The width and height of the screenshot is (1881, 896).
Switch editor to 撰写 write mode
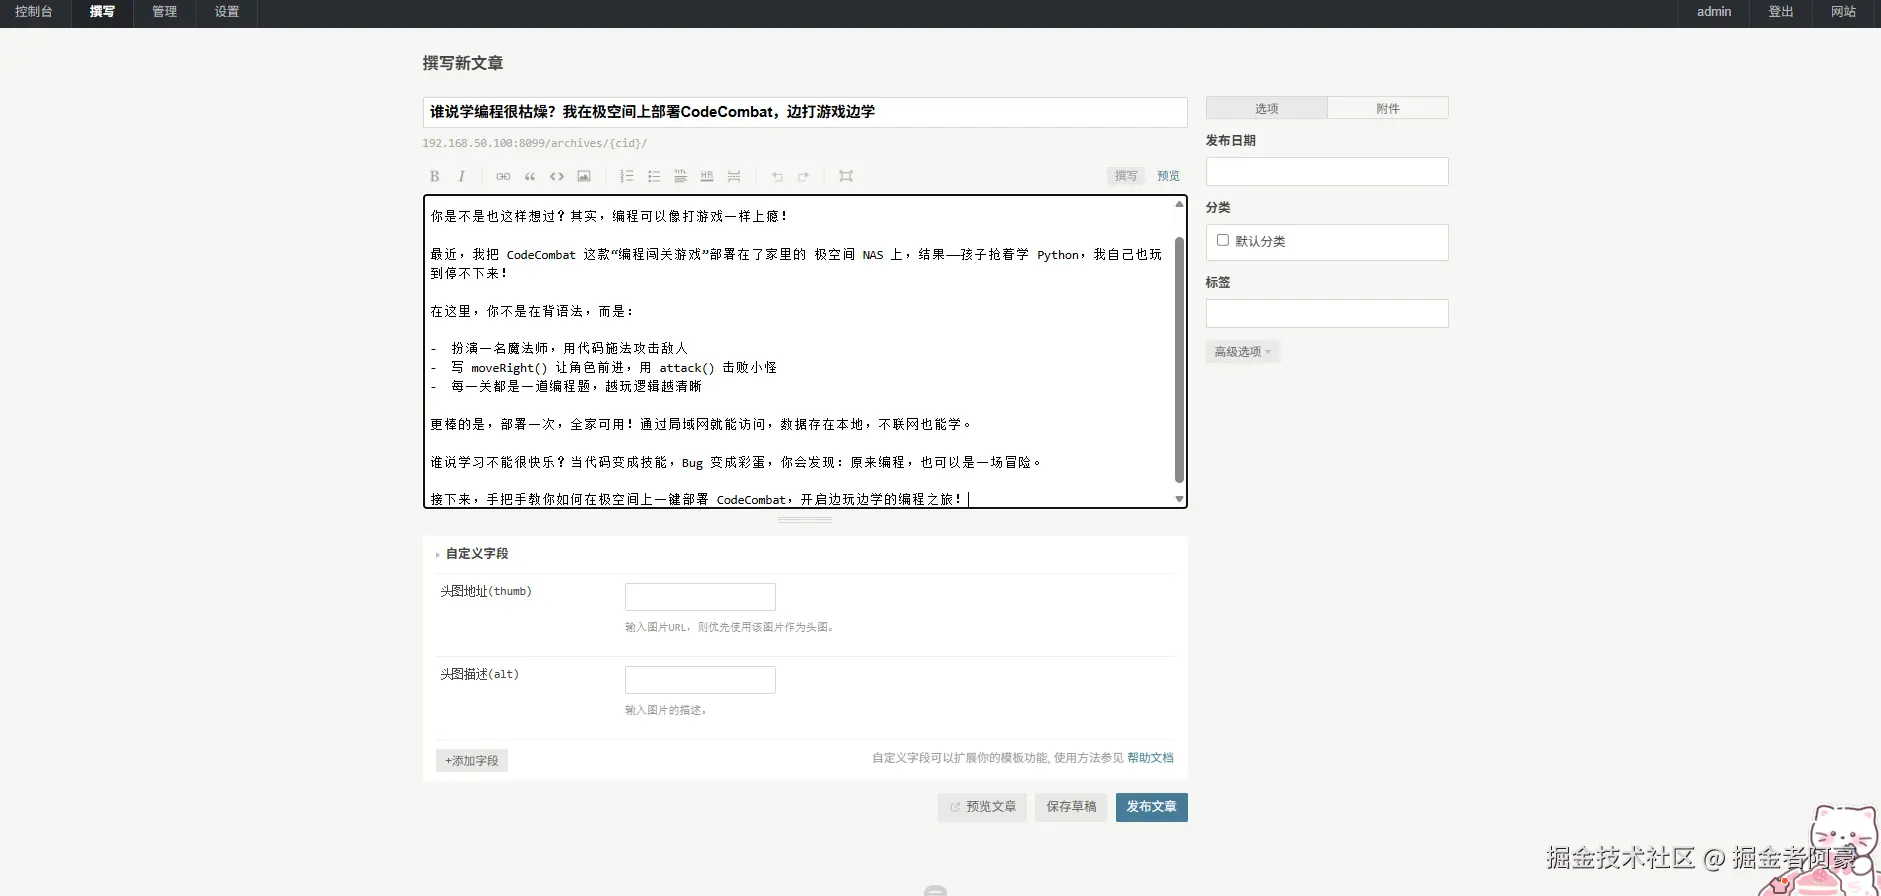click(1126, 176)
